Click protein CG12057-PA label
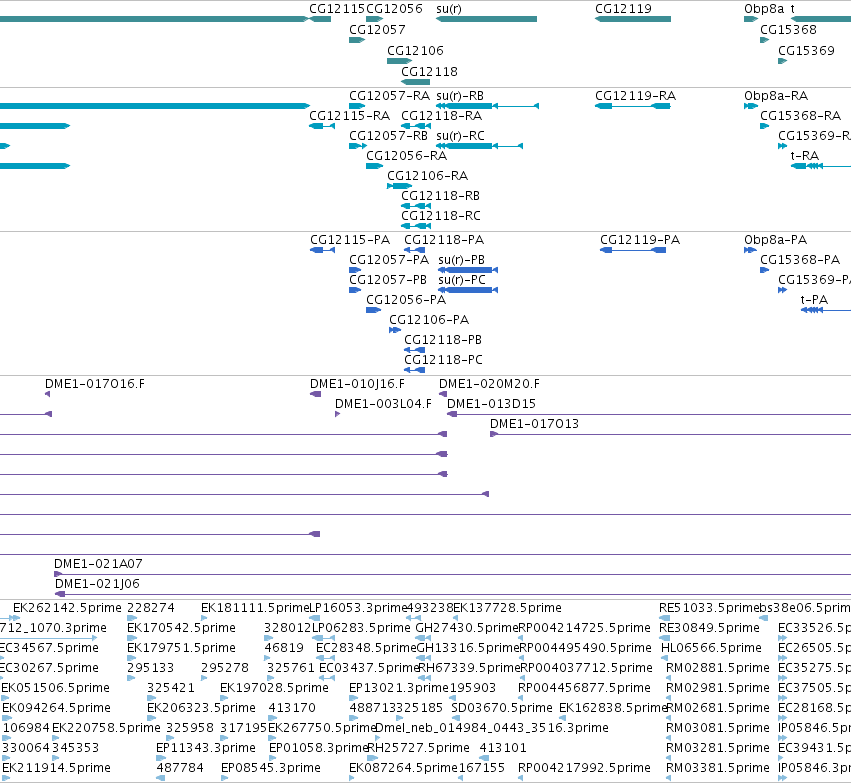This screenshot has height=783, width=851. (389, 260)
